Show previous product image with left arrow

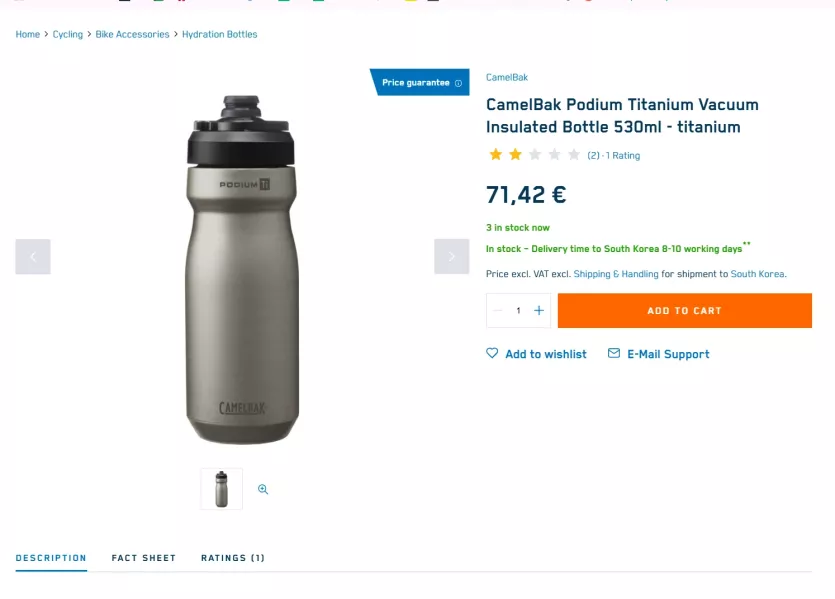click(33, 257)
